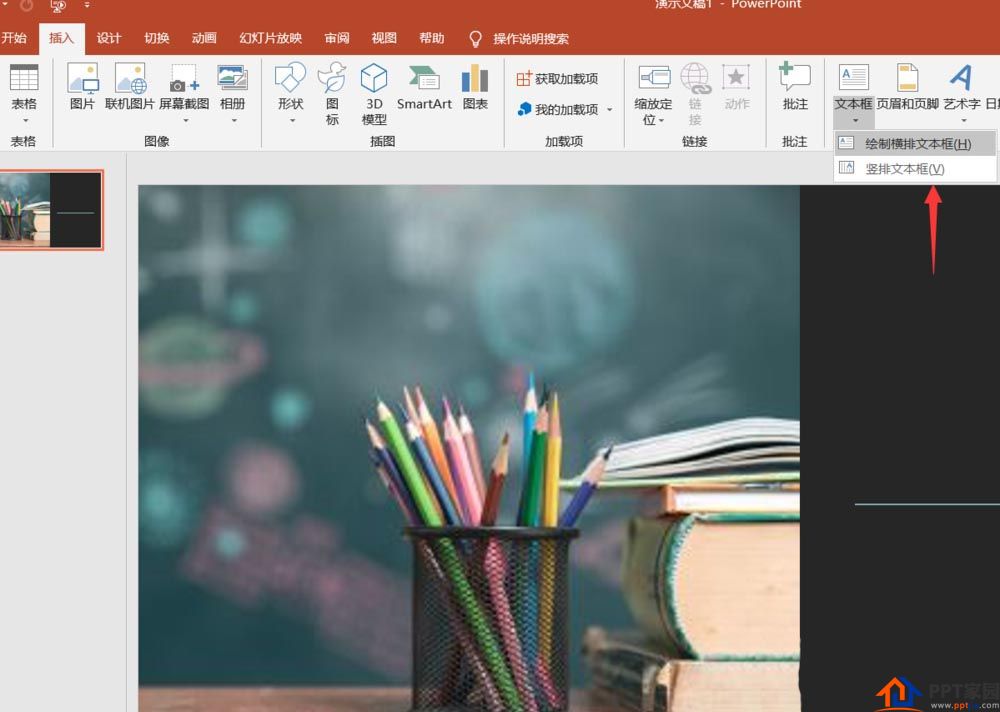Screen dimensions: 1000x712
Task: Insert a Chart (图表)
Action: coord(475,77)
